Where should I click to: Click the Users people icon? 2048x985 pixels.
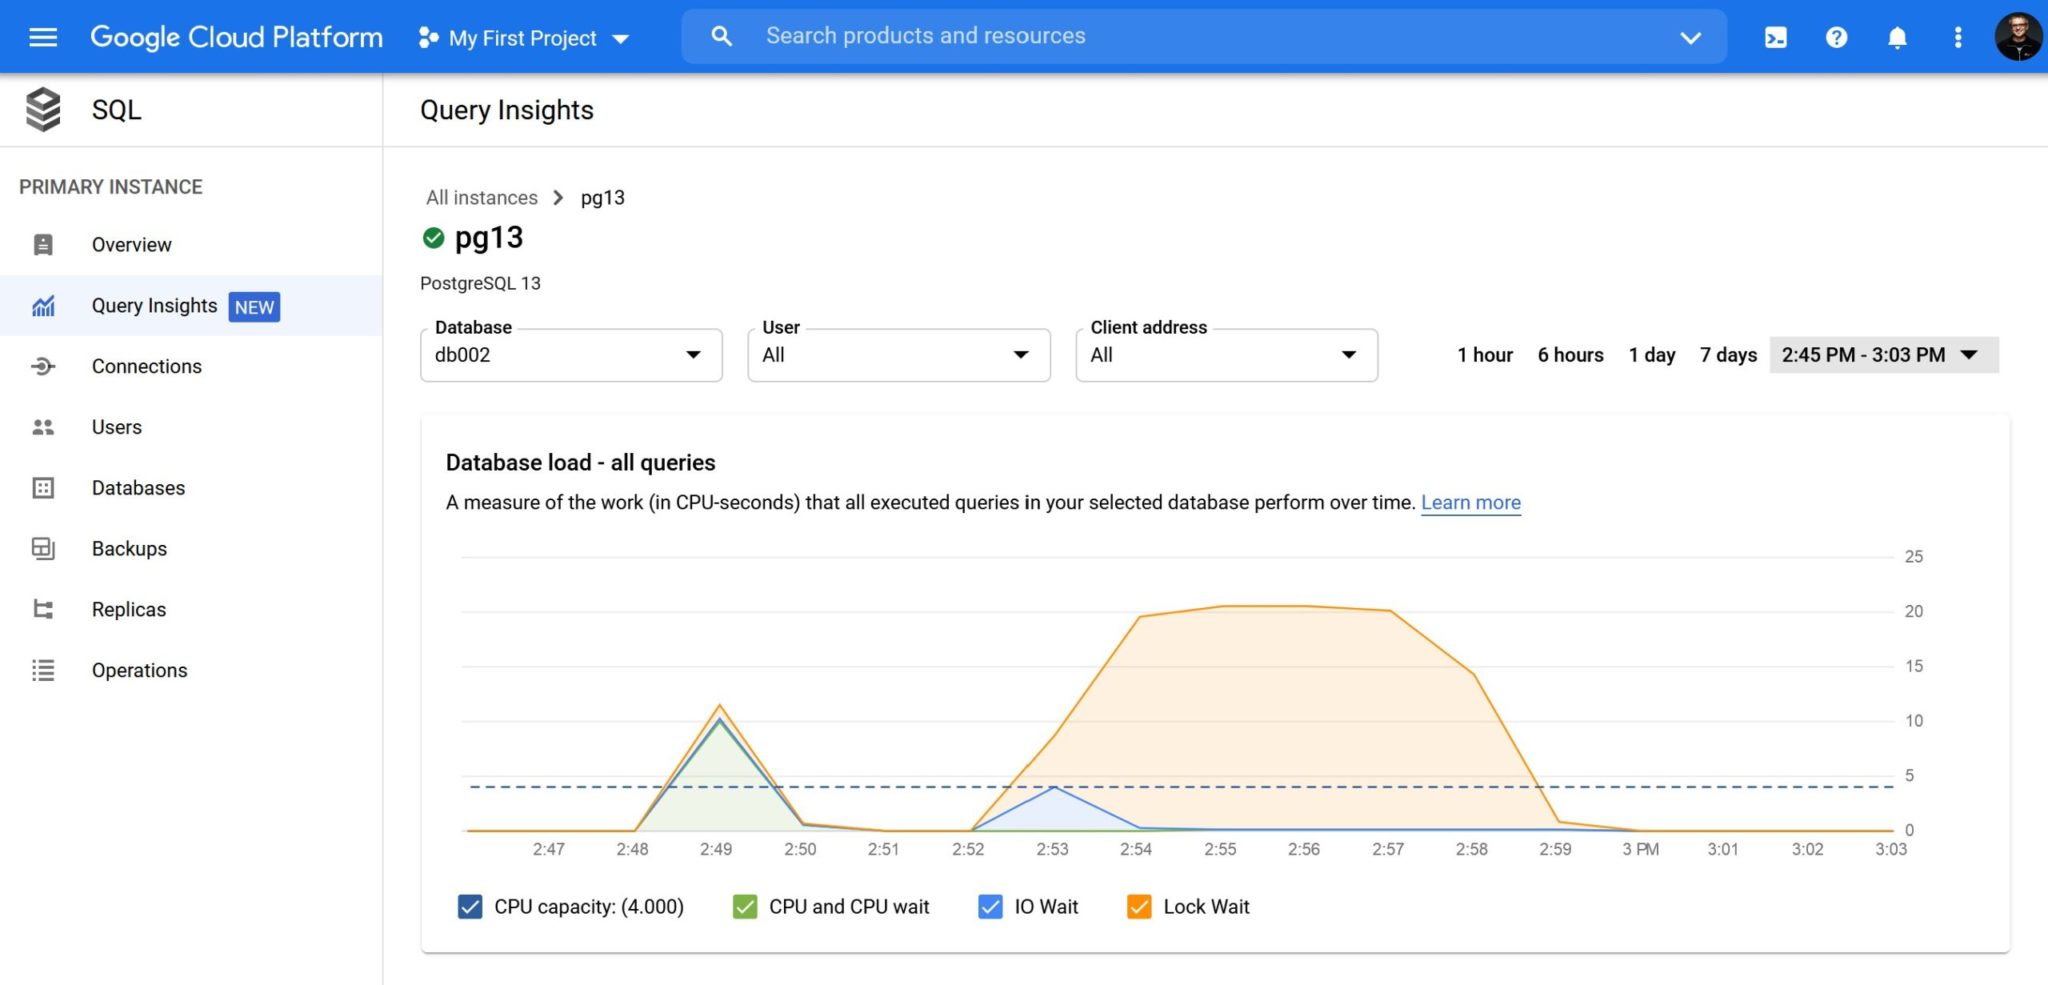[43, 428]
